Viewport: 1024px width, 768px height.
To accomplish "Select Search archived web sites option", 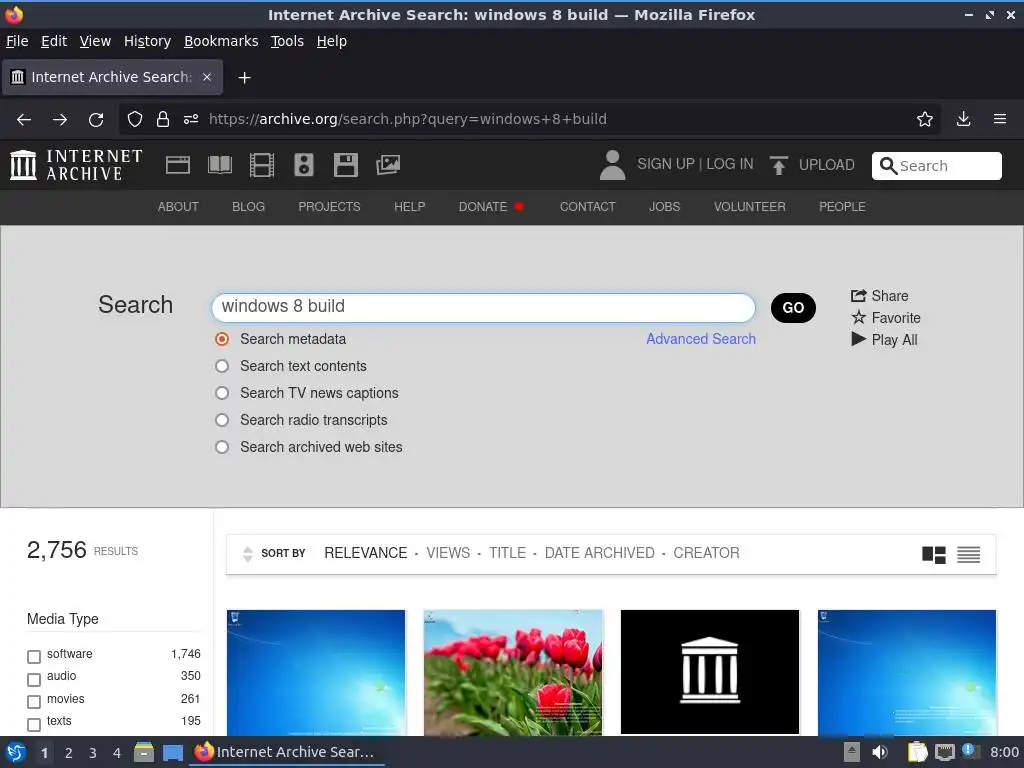I will [222, 447].
